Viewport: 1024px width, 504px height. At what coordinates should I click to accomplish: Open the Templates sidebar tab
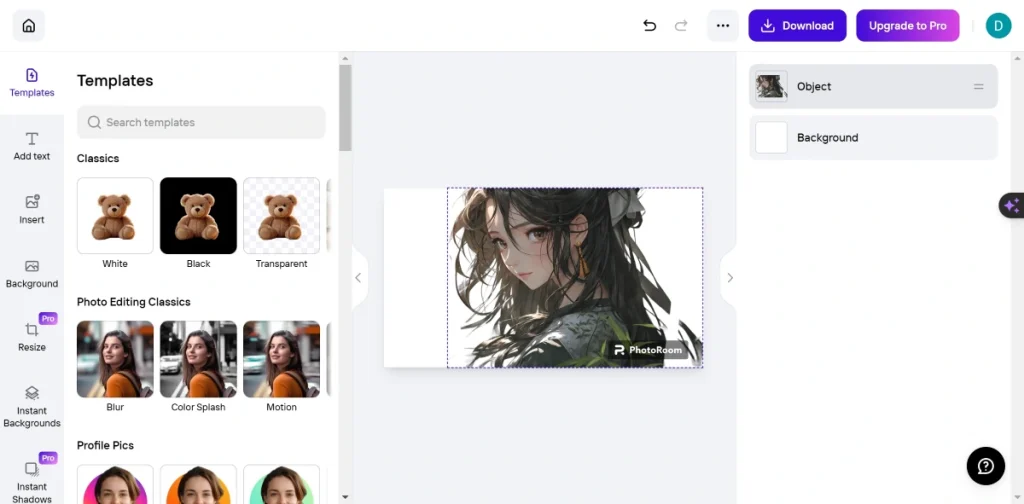pyautogui.click(x=32, y=82)
